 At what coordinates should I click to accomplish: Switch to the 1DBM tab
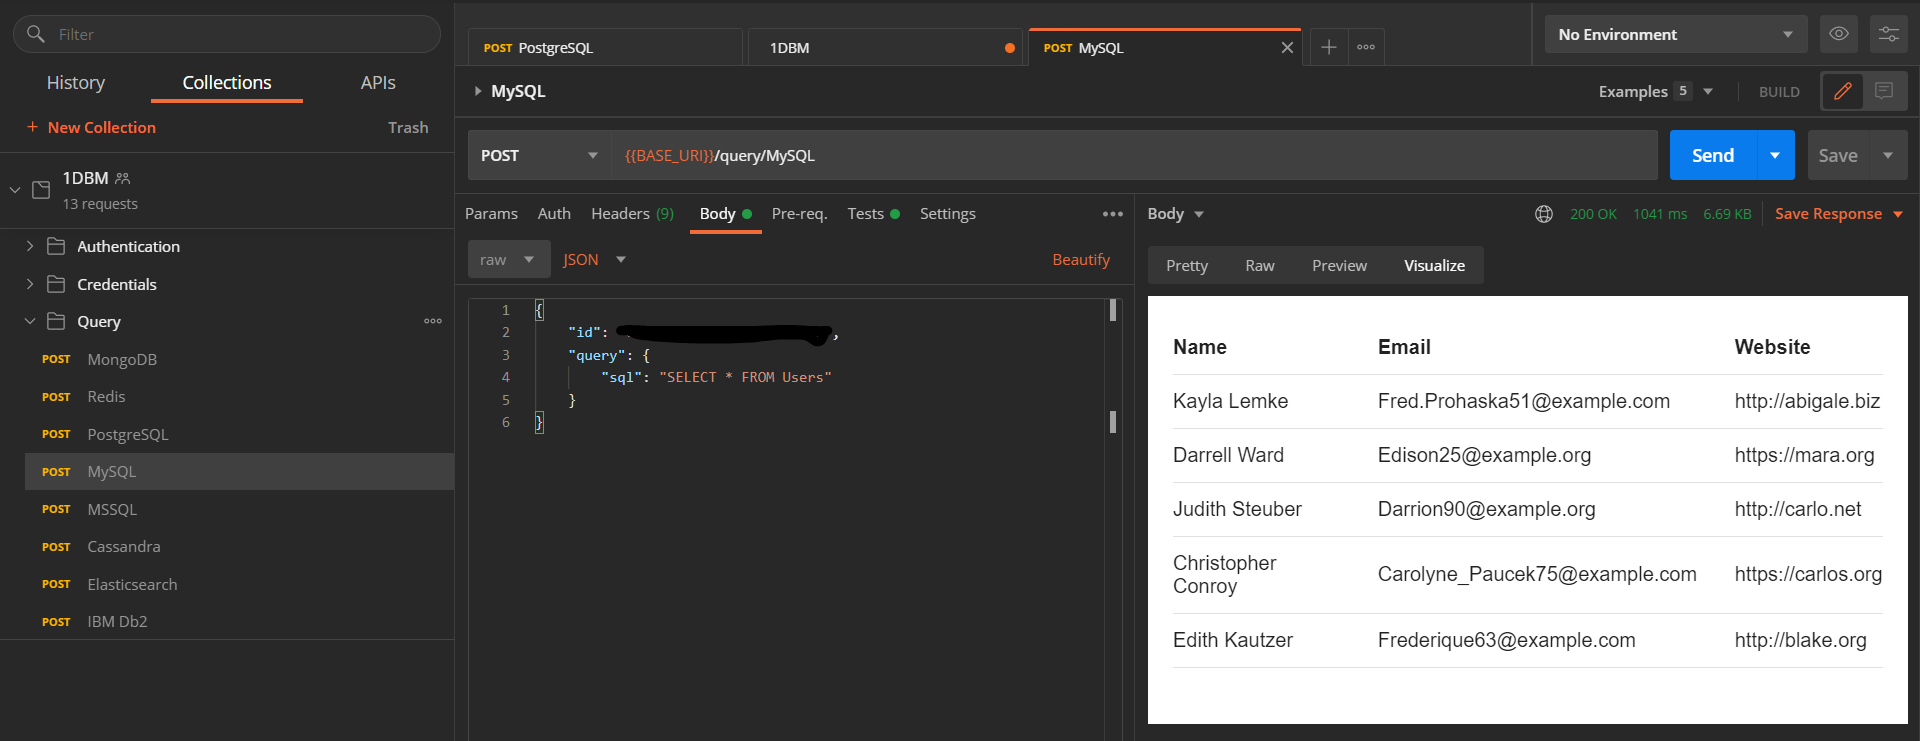pos(885,48)
